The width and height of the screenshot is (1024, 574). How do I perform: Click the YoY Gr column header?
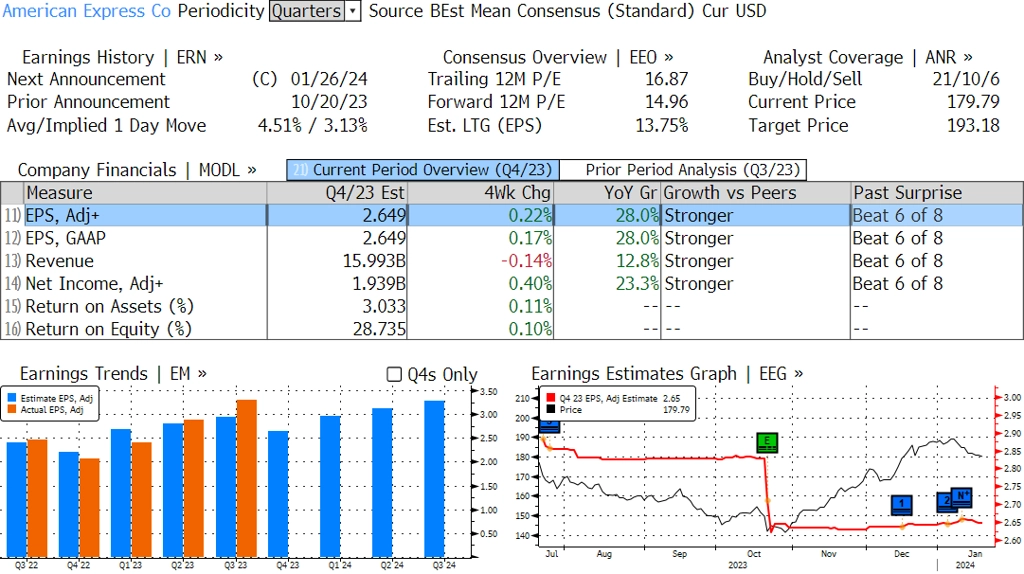click(x=607, y=193)
